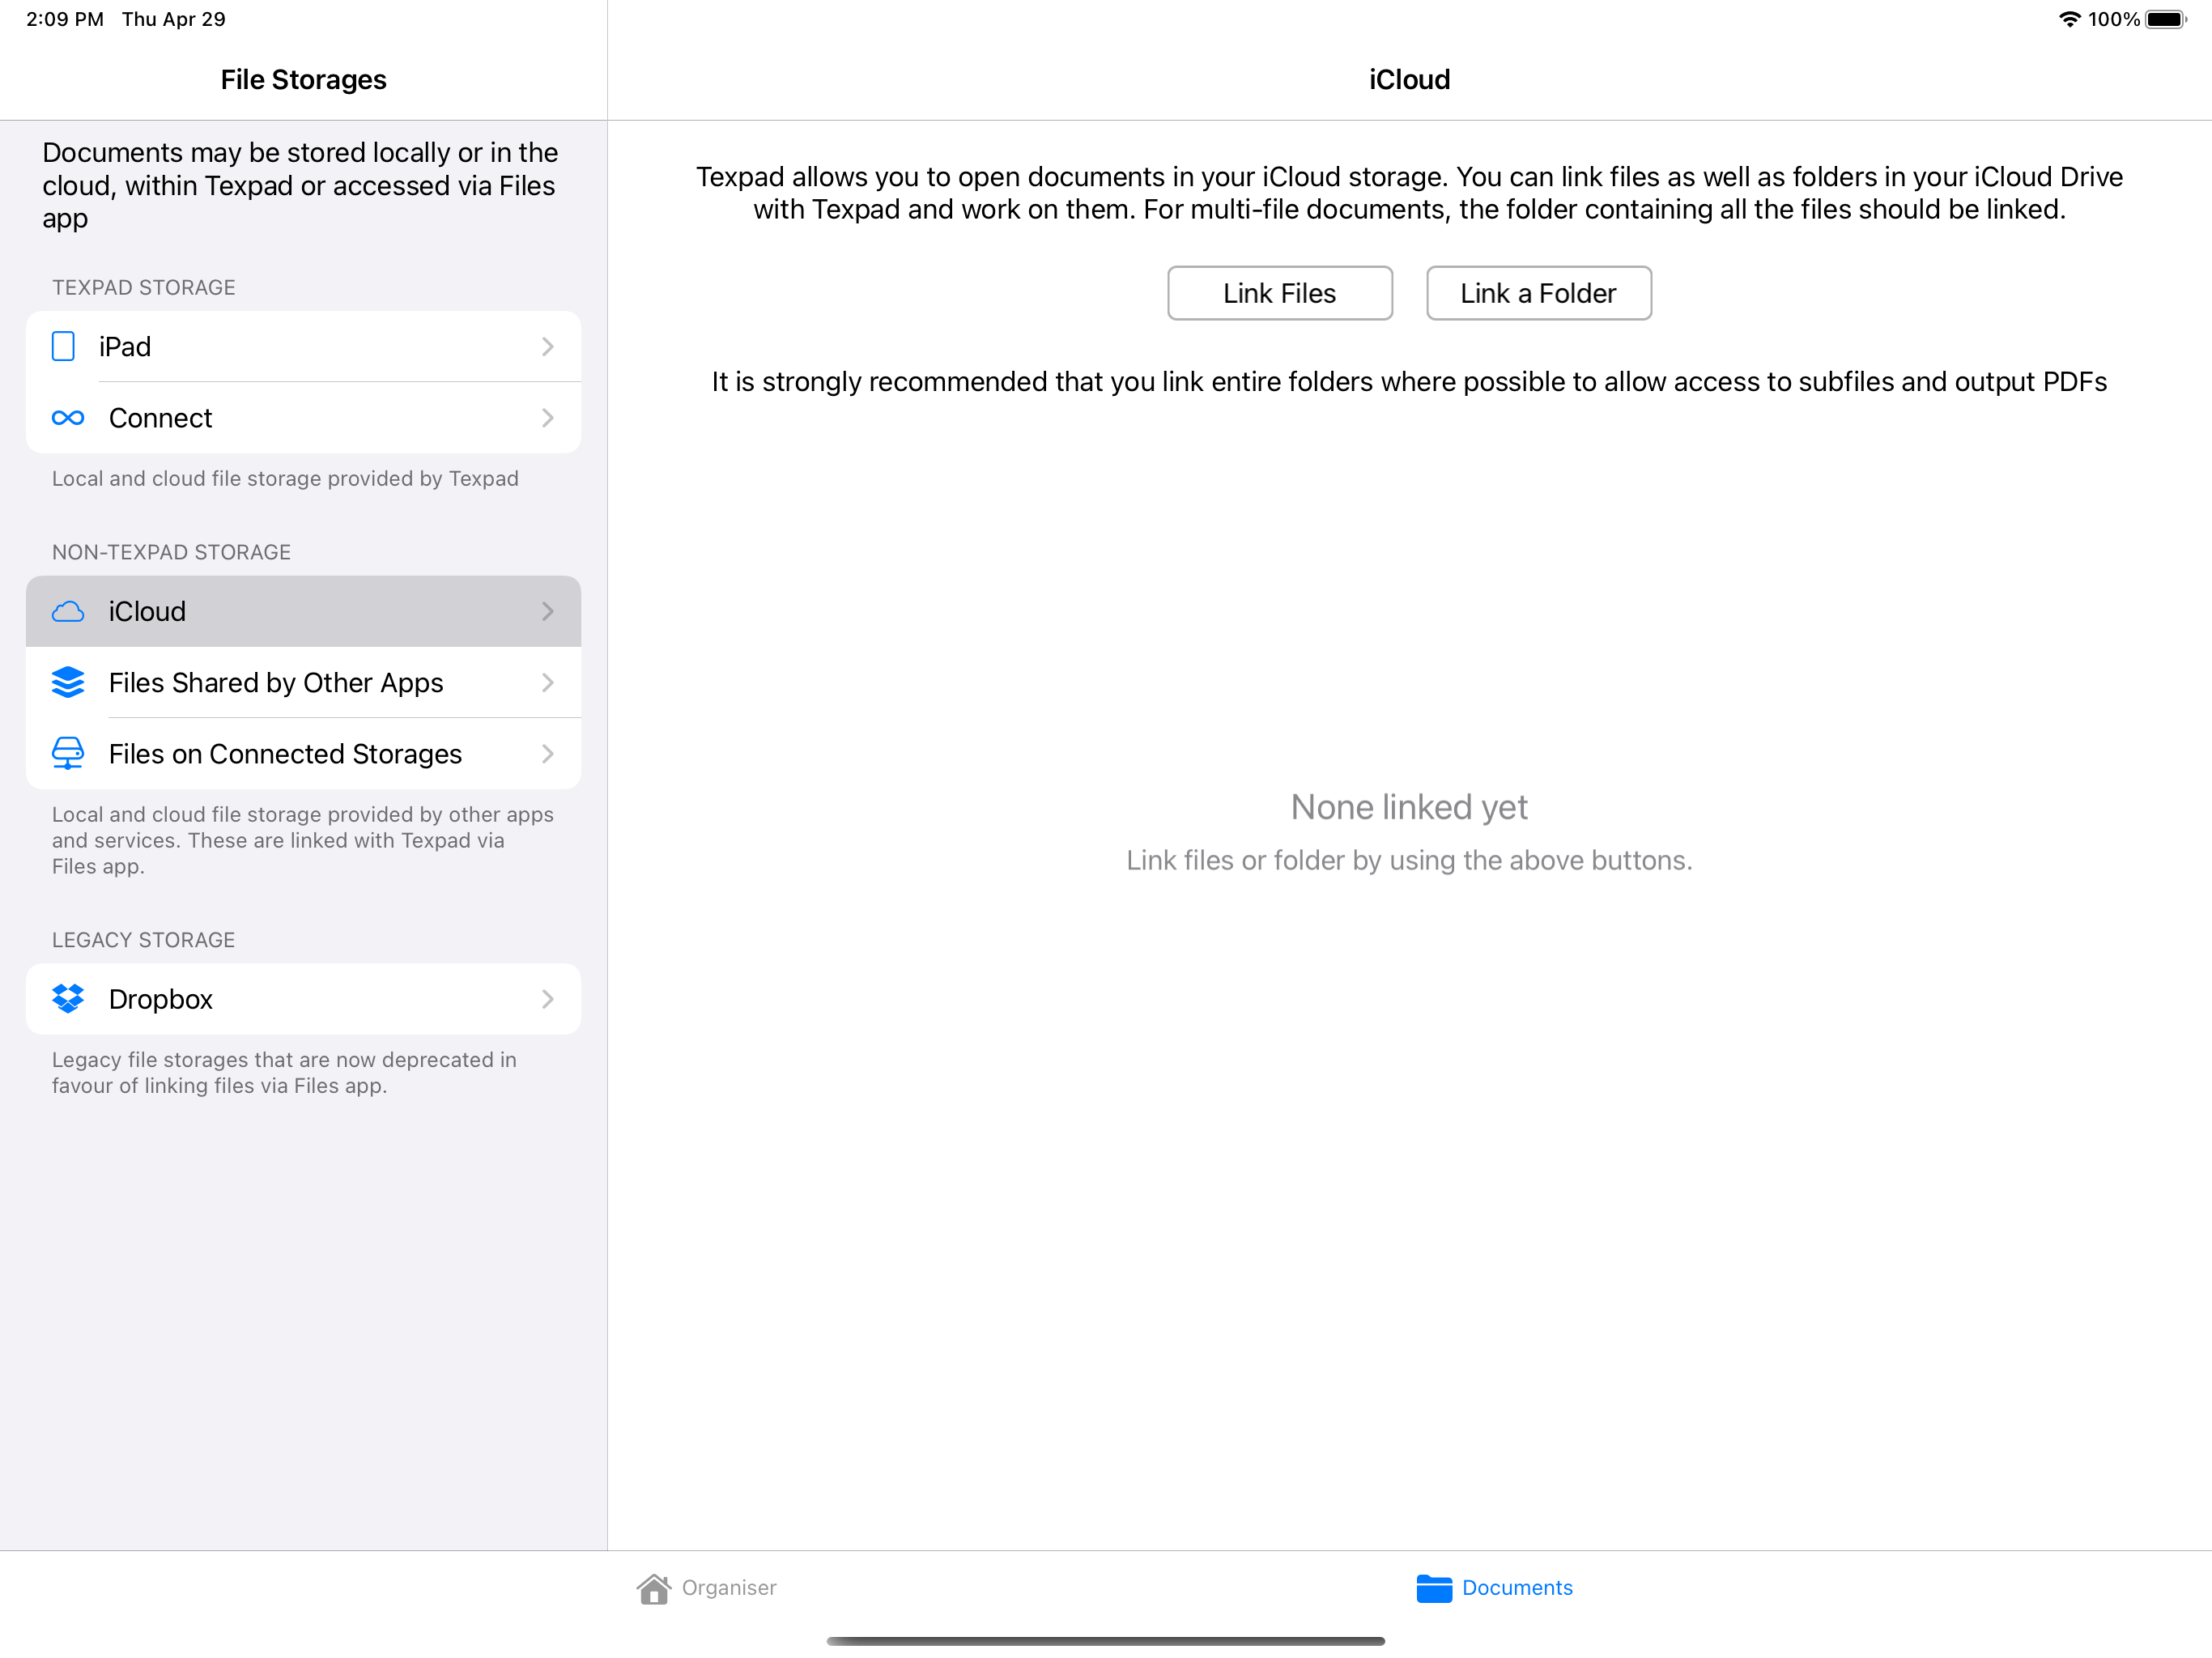The height and width of the screenshot is (1658, 2212).
Task: Click the Link Files button
Action: (x=1279, y=293)
